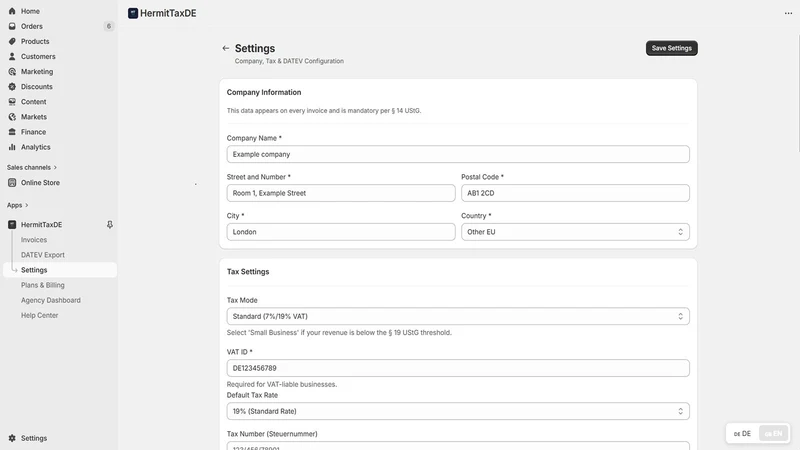Click the Tax Number (Steuernummer) input field

[x=458, y=445]
